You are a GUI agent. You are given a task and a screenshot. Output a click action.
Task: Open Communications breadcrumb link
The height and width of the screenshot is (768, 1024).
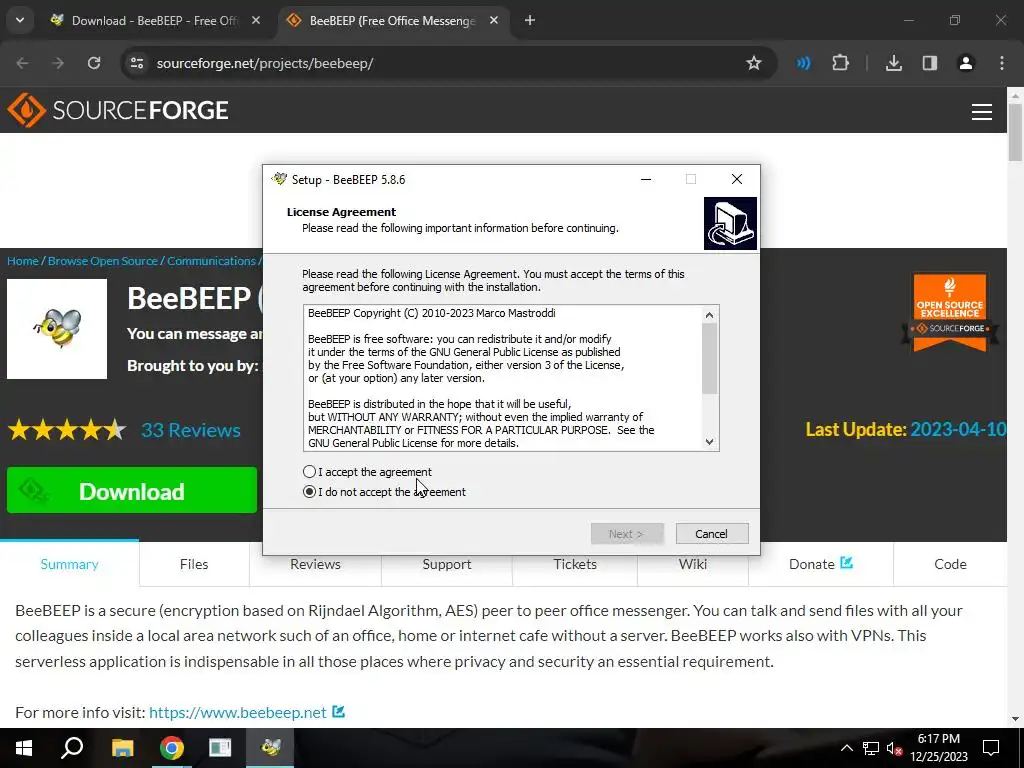(212, 261)
